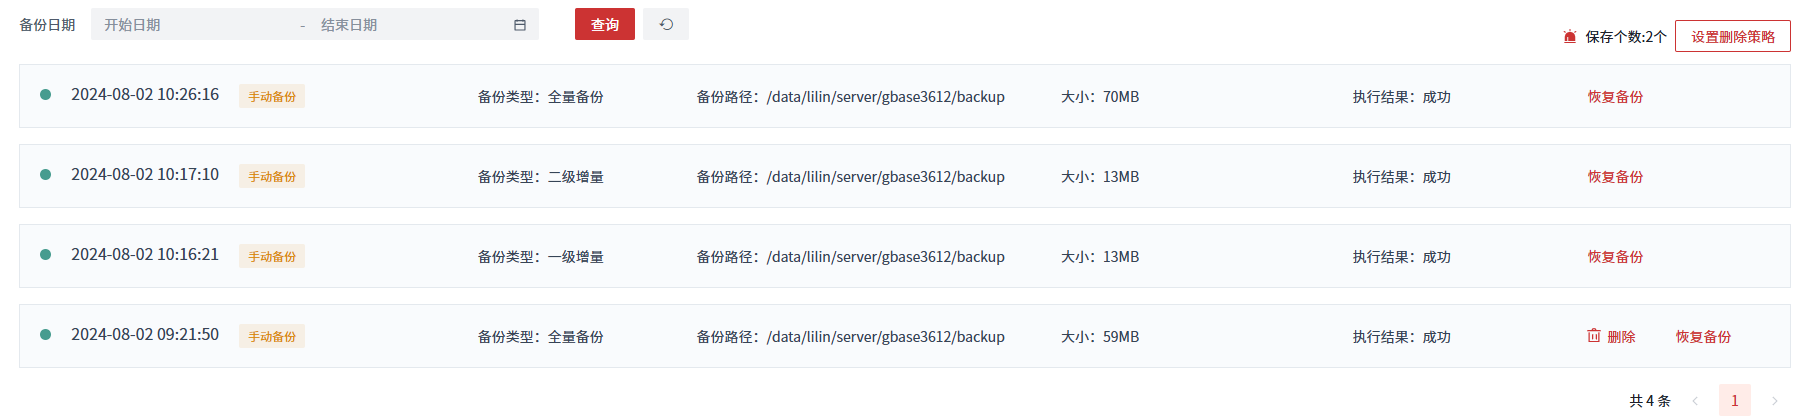
Task: Click green status dot of 10:17:10 backup
Action: point(45,175)
